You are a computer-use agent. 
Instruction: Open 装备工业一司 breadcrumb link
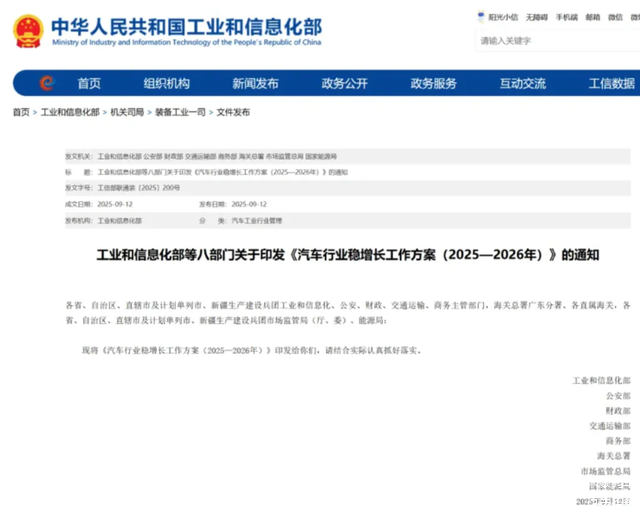pyautogui.click(x=180, y=113)
